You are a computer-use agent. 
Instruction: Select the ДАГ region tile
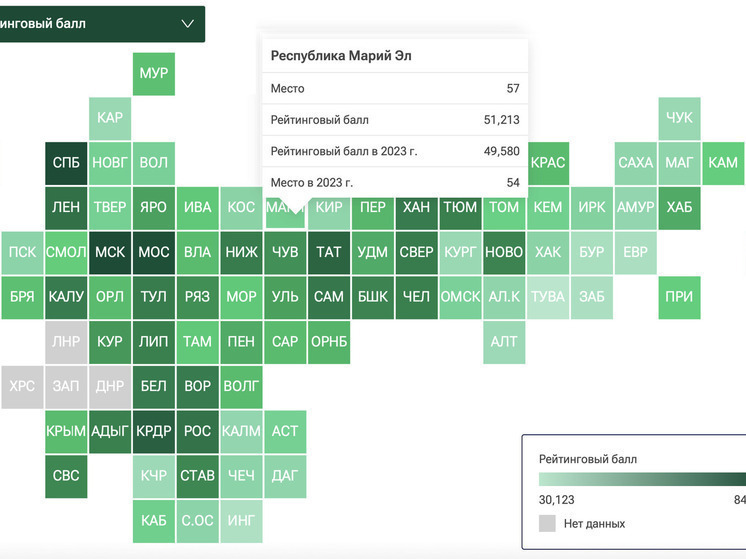(x=285, y=476)
